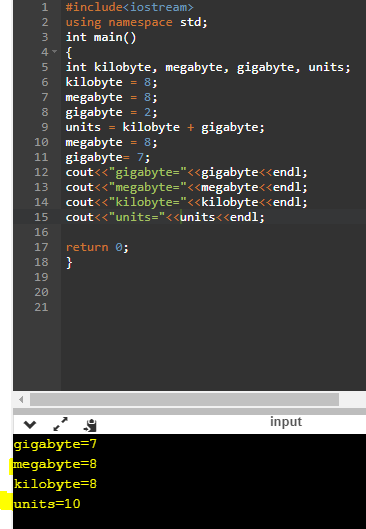Click cout kilobyte statement on line 14
This screenshot has width=366, height=529.
pos(187,202)
